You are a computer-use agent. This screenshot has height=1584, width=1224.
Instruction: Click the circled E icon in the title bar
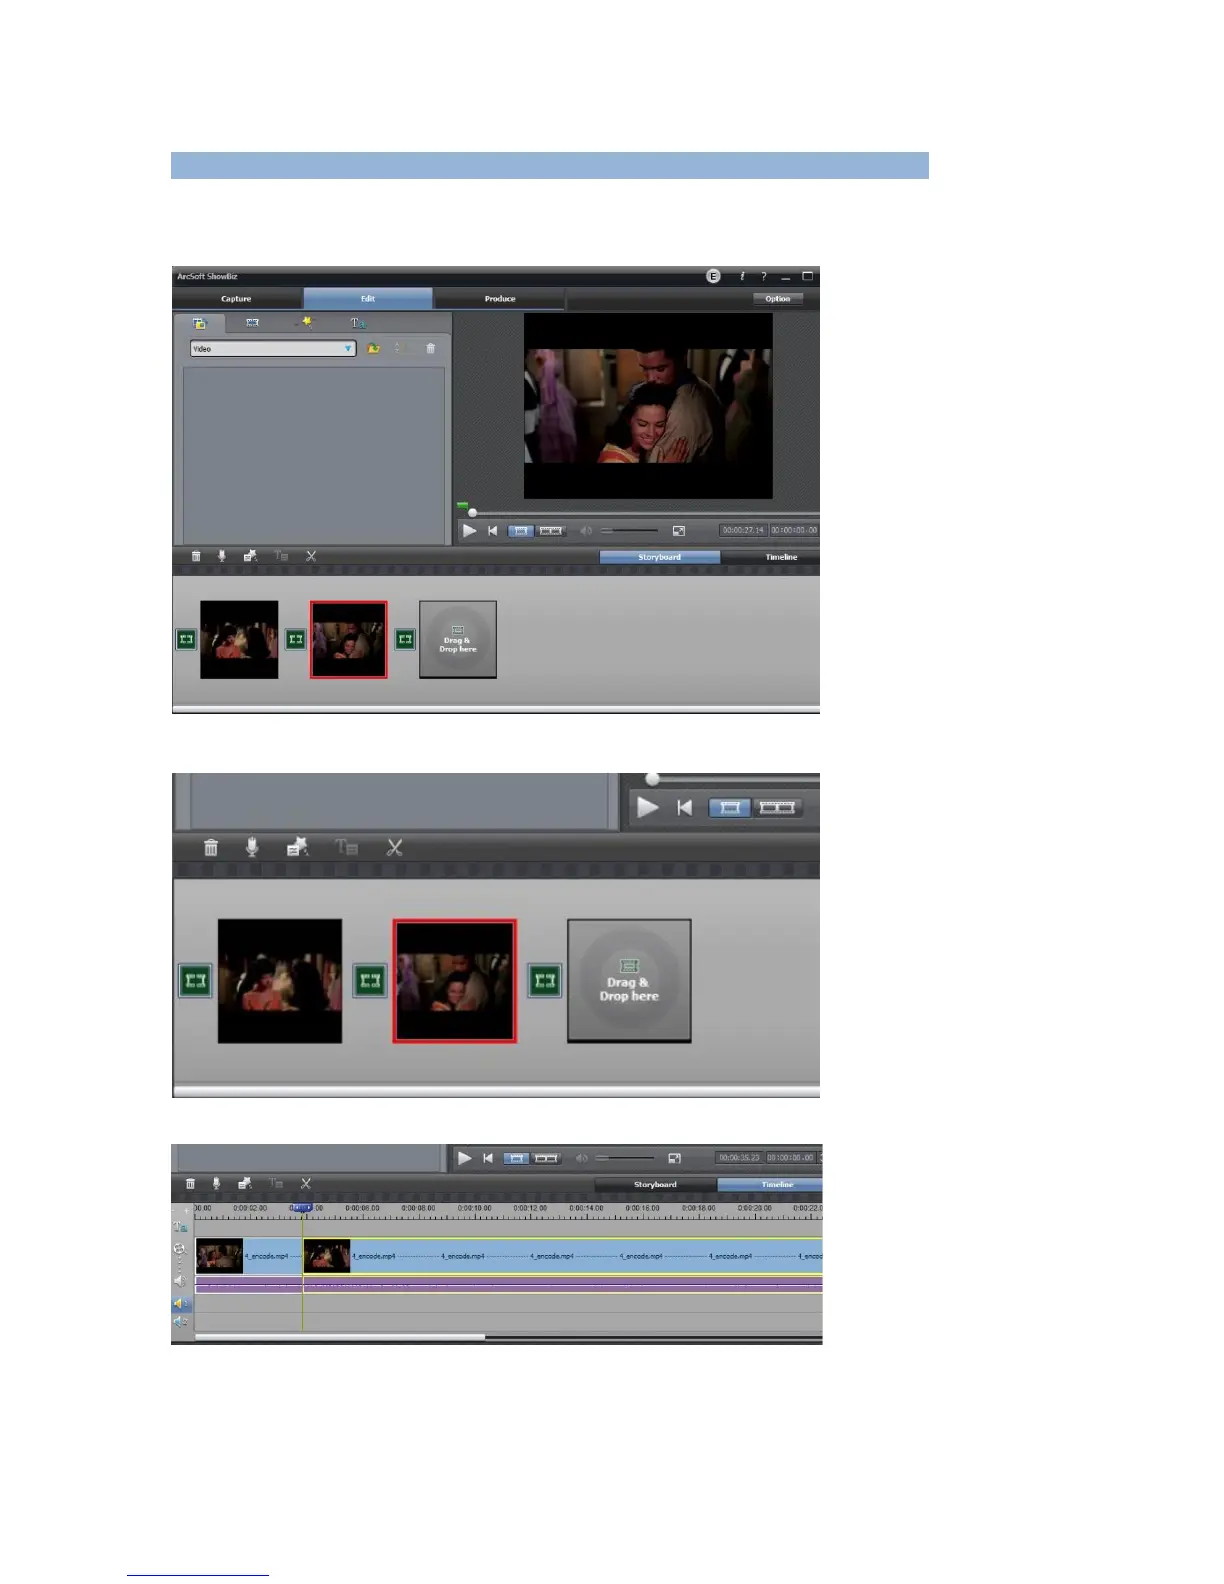pos(713,276)
